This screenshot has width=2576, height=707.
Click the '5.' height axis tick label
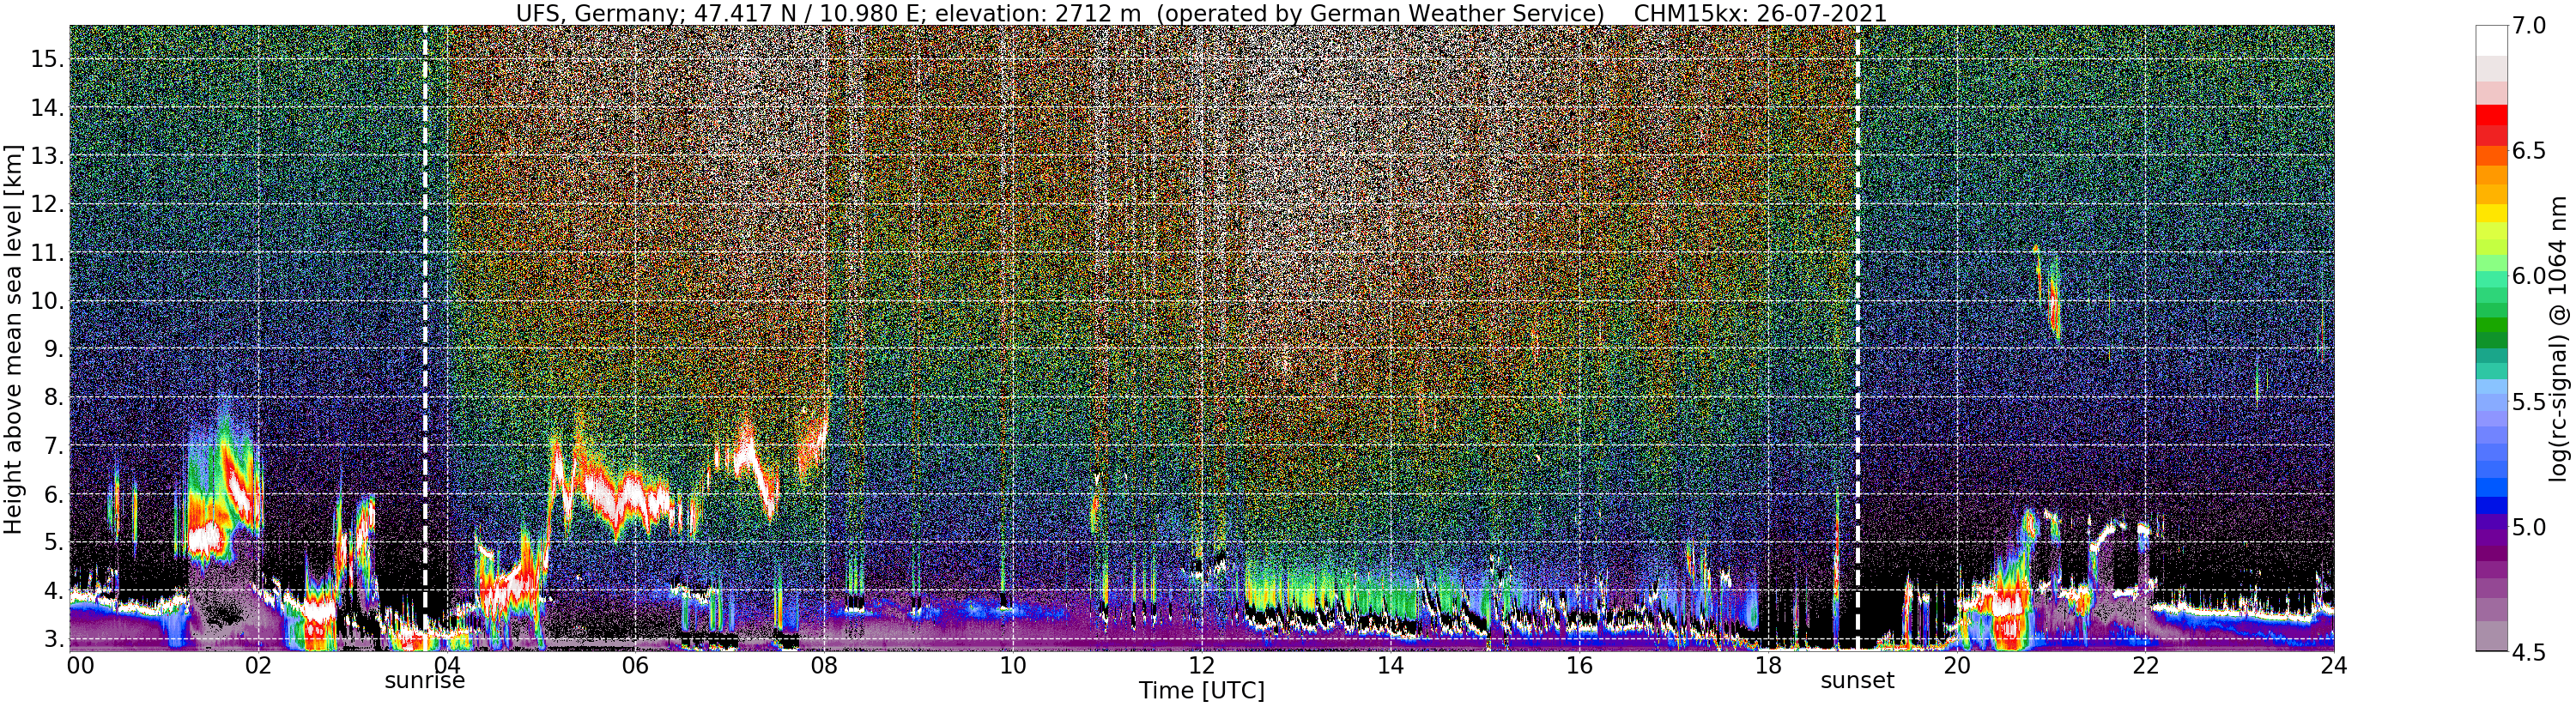click(x=53, y=542)
